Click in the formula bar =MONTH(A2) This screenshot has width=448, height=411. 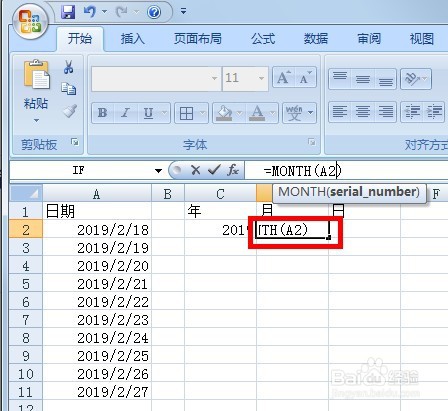(x=347, y=171)
